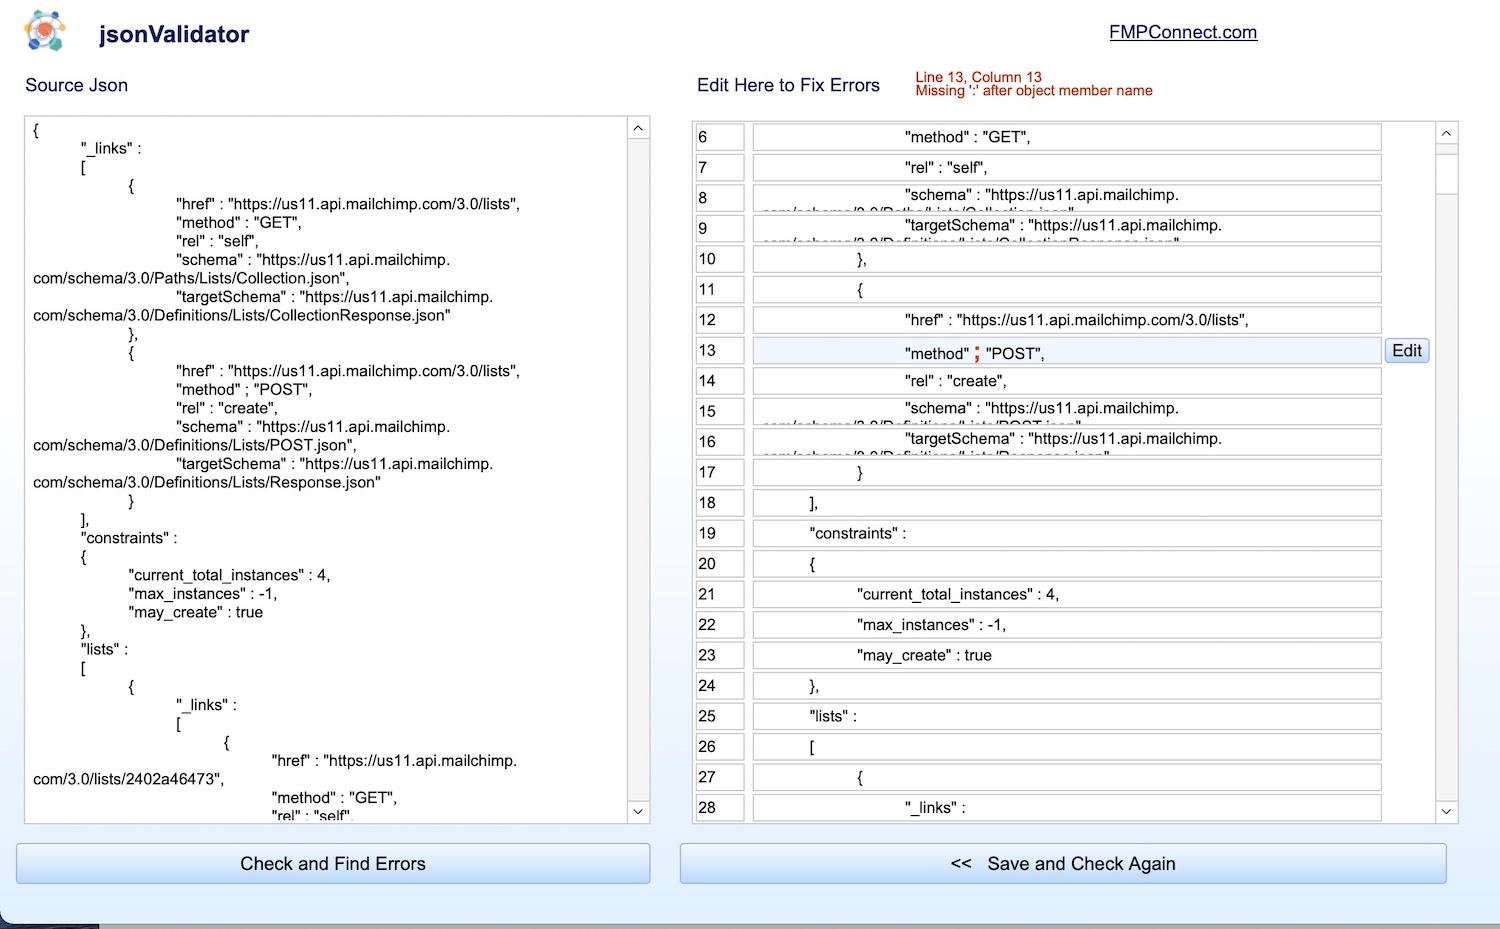
Task: Click the line 6 field with "method" : "GET"
Action: (1067, 137)
